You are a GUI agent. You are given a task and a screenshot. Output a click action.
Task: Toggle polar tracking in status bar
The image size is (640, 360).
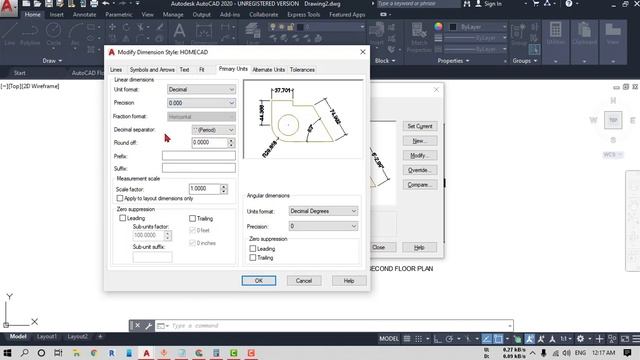click(x=449, y=339)
